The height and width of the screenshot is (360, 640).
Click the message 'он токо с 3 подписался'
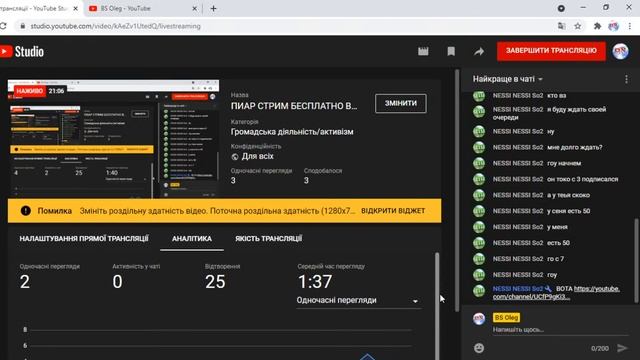tap(582, 179)
